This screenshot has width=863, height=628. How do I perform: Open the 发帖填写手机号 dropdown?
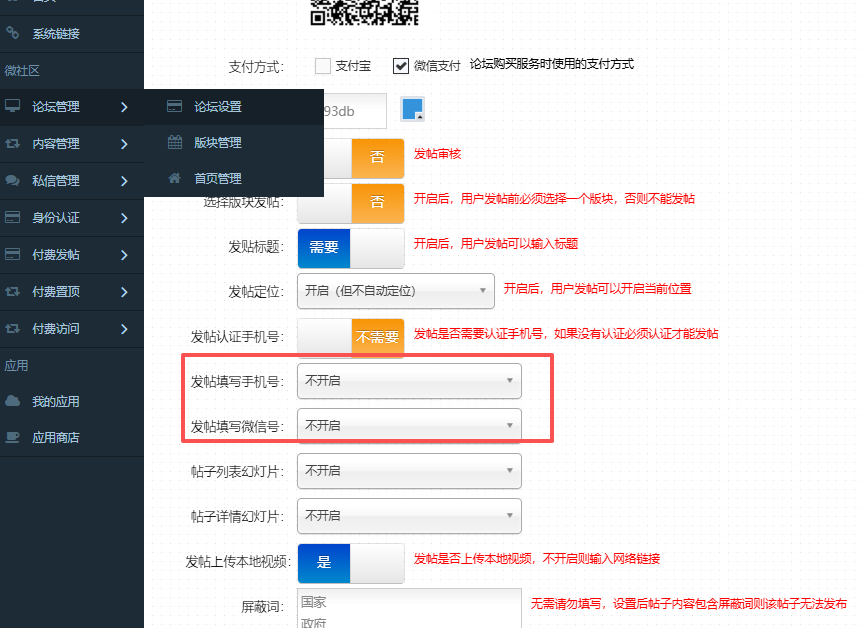click(409, 381)
